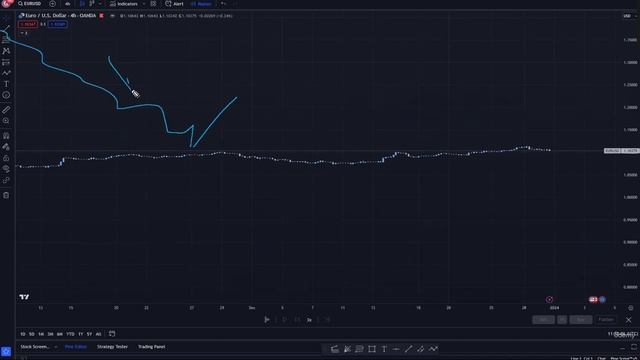640x360 pixels.
Task: Select the ruler measure tool
Action: 6,109
